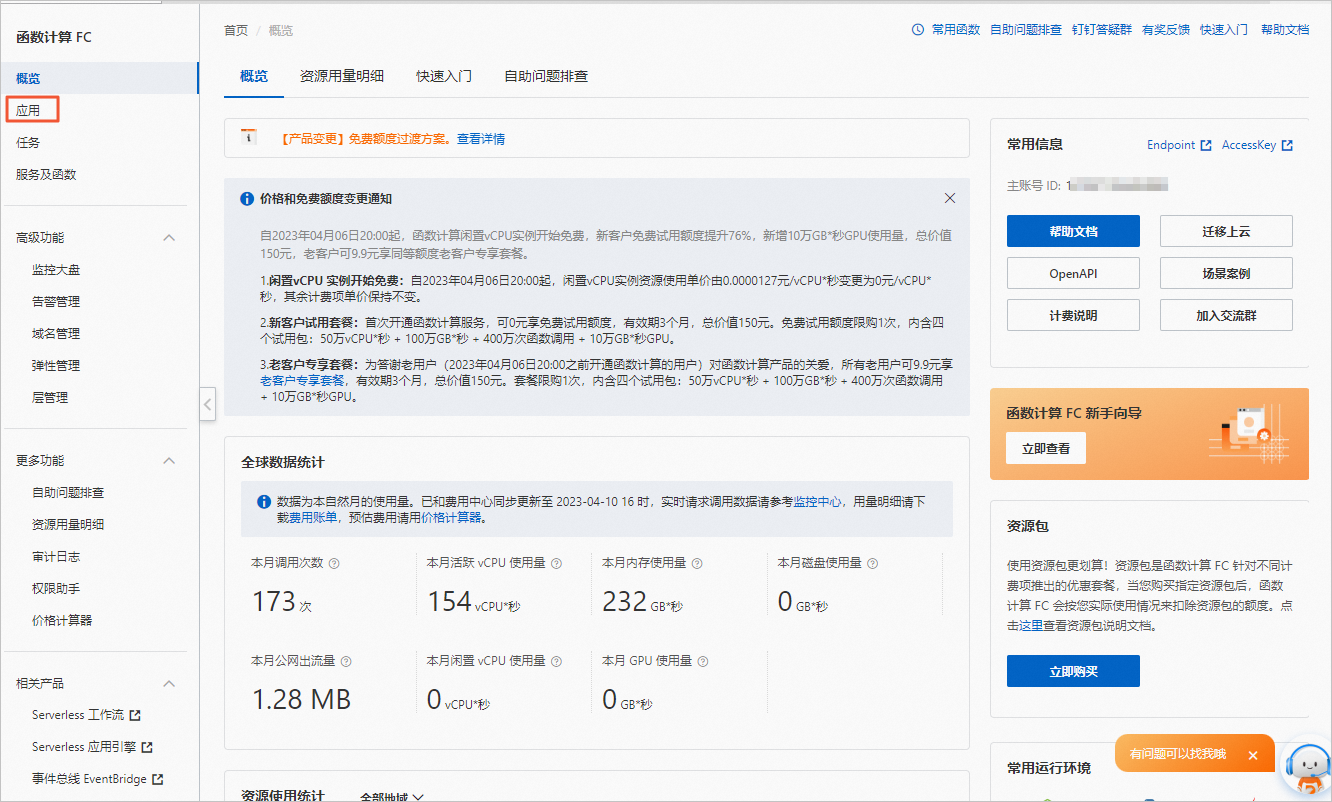This screenshot has width=1332, height=802.
Task: Click the help icon beside 本月内存使用量
Action: [x=697, y=564]
